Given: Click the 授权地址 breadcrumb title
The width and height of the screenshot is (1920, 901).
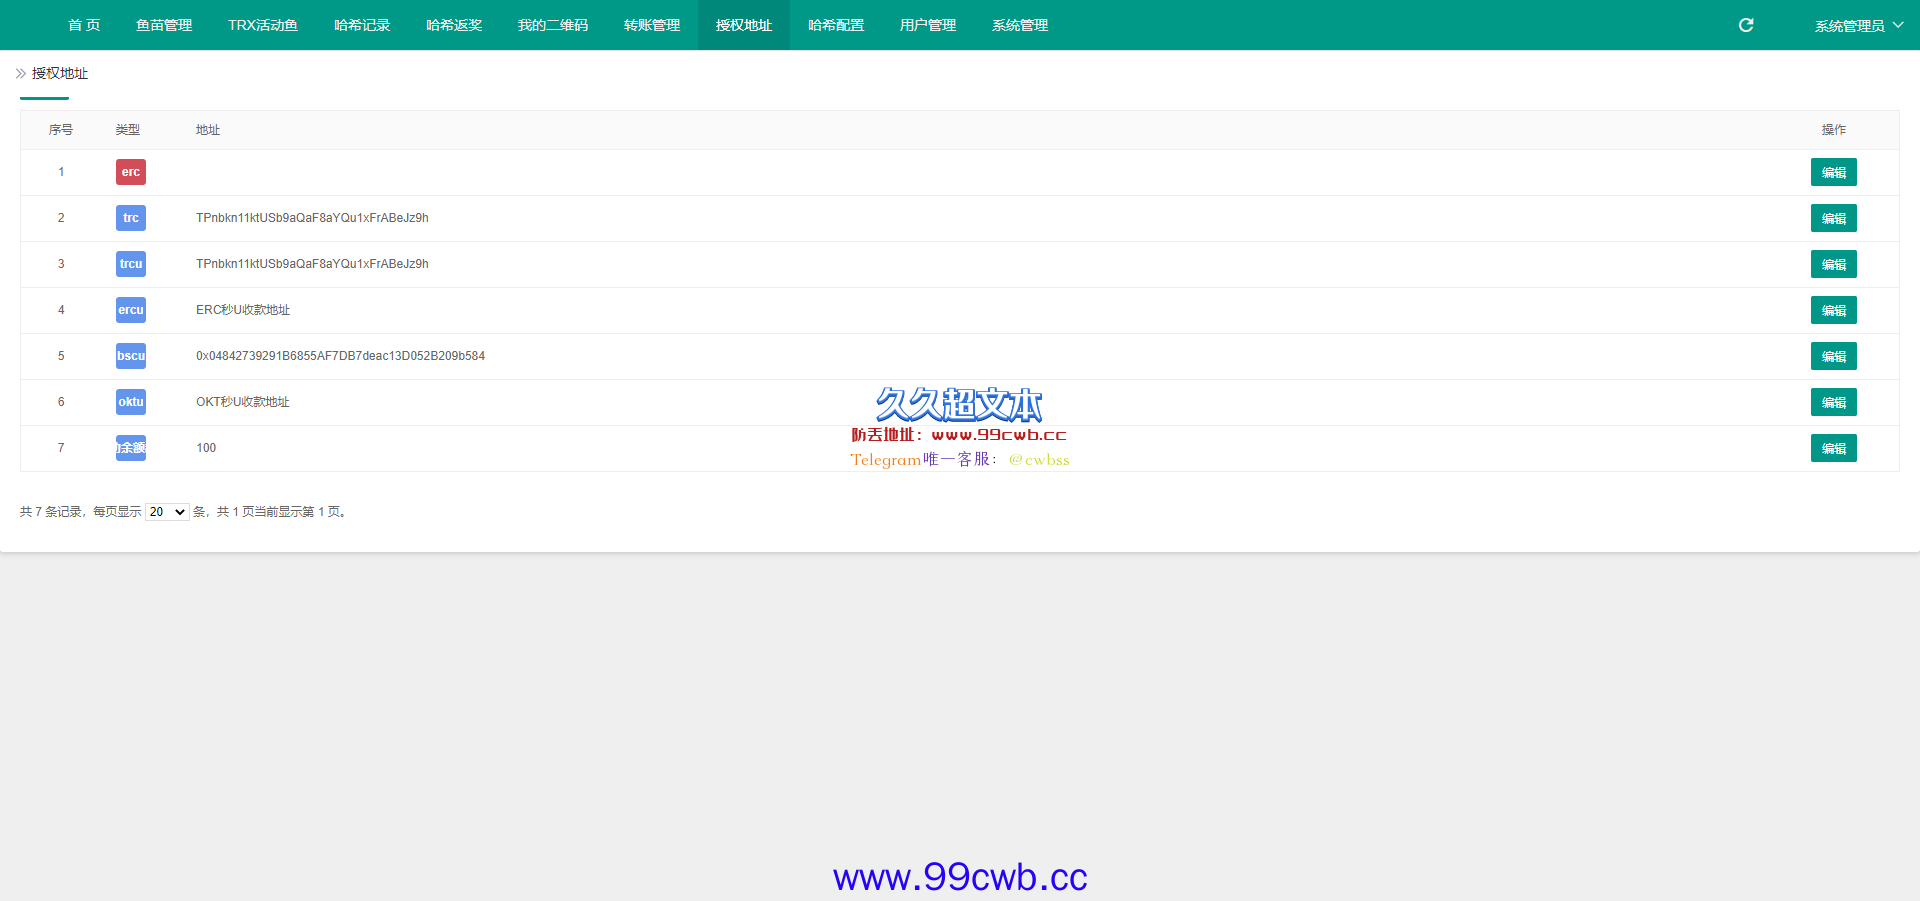Looking at the screenshot, I should click(x=60, y=73).
